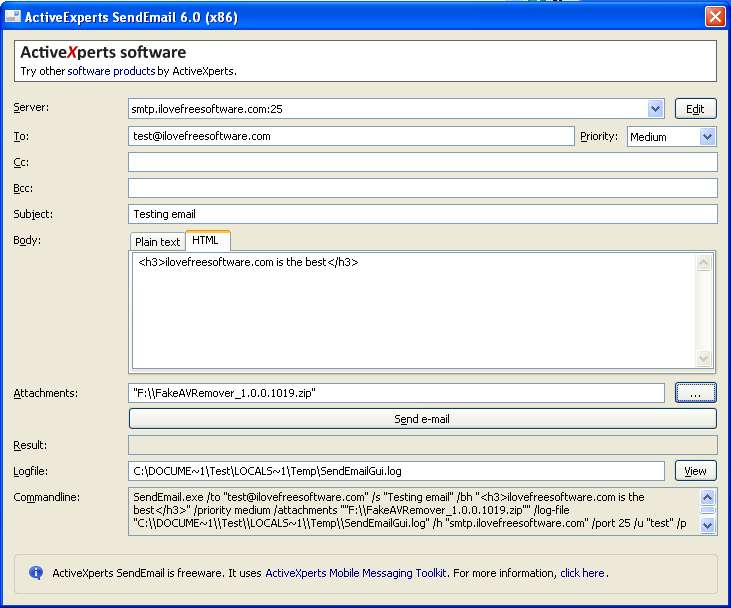Switch to the Plain text body tab

point(157,242)
